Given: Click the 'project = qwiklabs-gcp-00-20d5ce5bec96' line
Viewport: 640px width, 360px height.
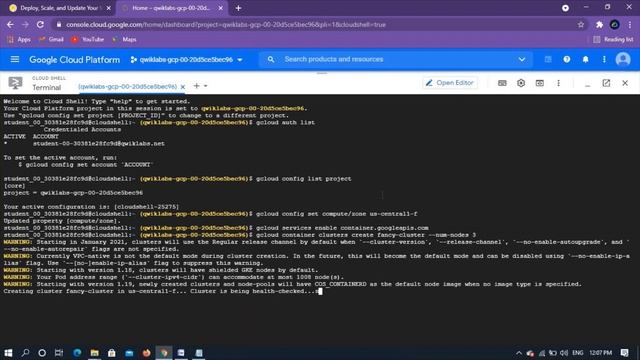Looking at the screenshot, I should tap(73, 193).
